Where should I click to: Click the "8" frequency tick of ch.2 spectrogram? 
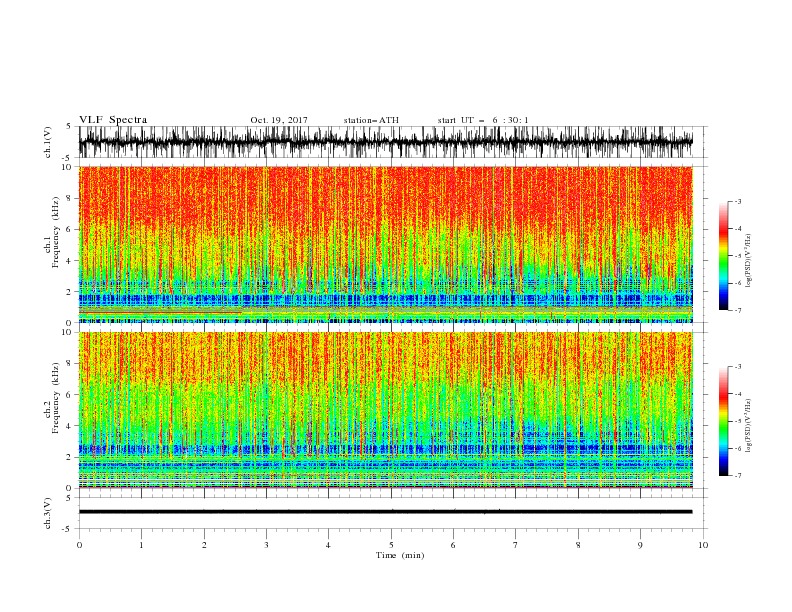[69, 364]
